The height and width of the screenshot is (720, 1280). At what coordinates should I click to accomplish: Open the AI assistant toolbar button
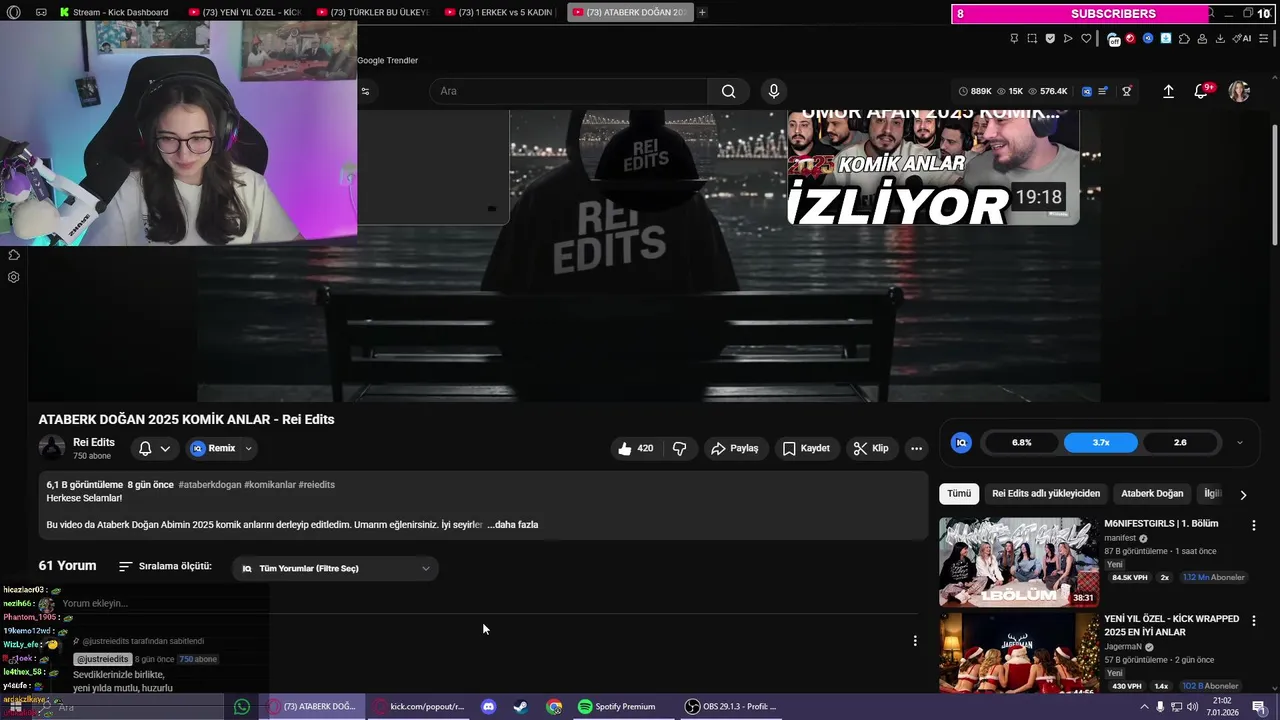pos(1243,38)
